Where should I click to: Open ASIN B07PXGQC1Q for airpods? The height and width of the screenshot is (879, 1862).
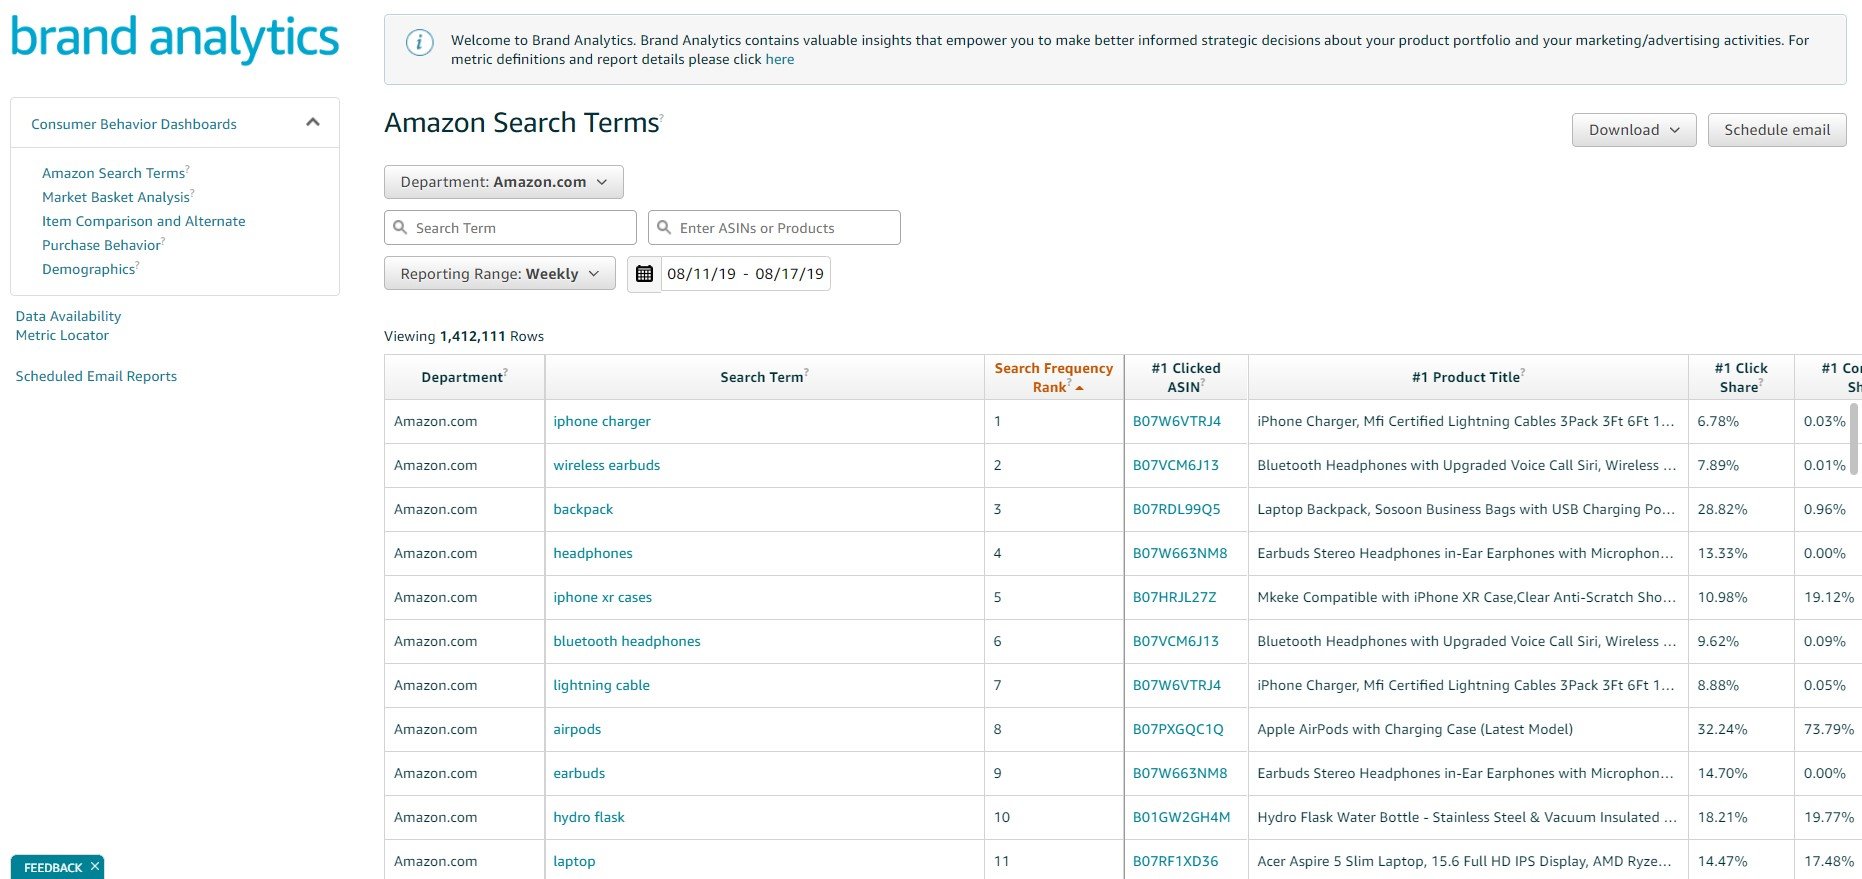(x=1177, y=730)
